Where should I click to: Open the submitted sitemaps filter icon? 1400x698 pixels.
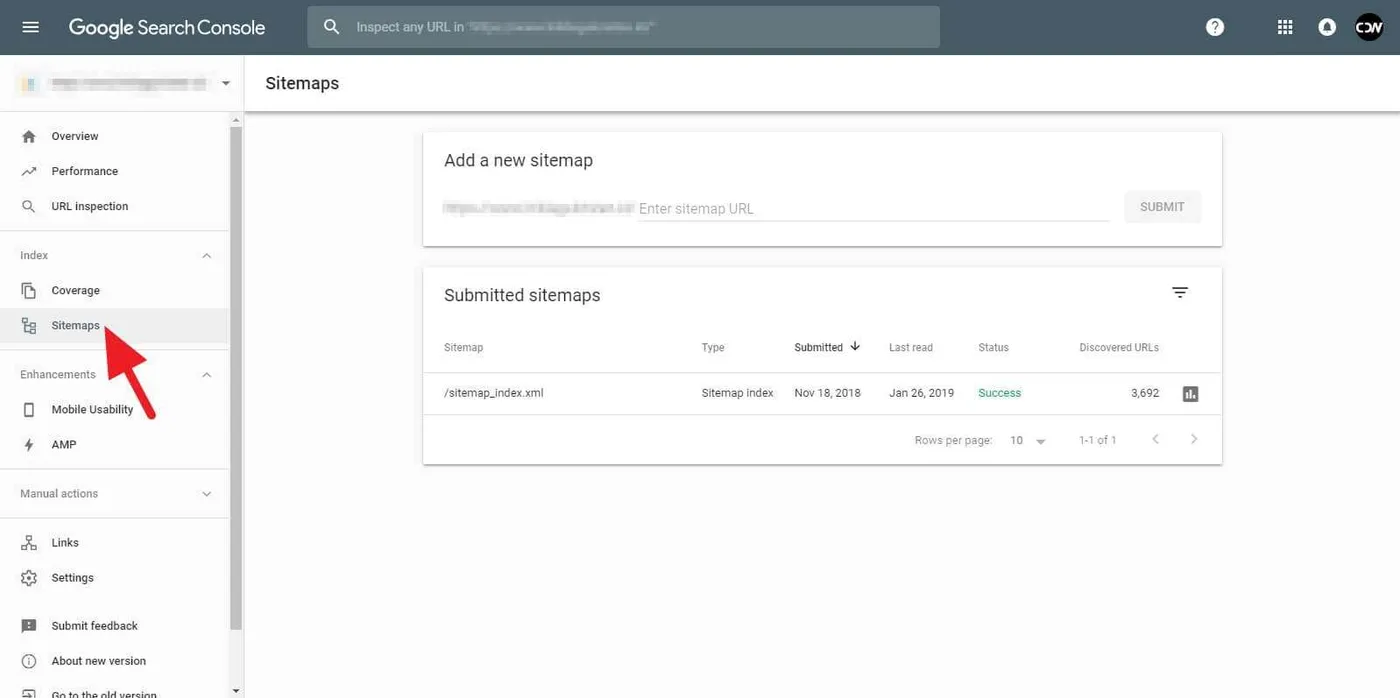1180,292
